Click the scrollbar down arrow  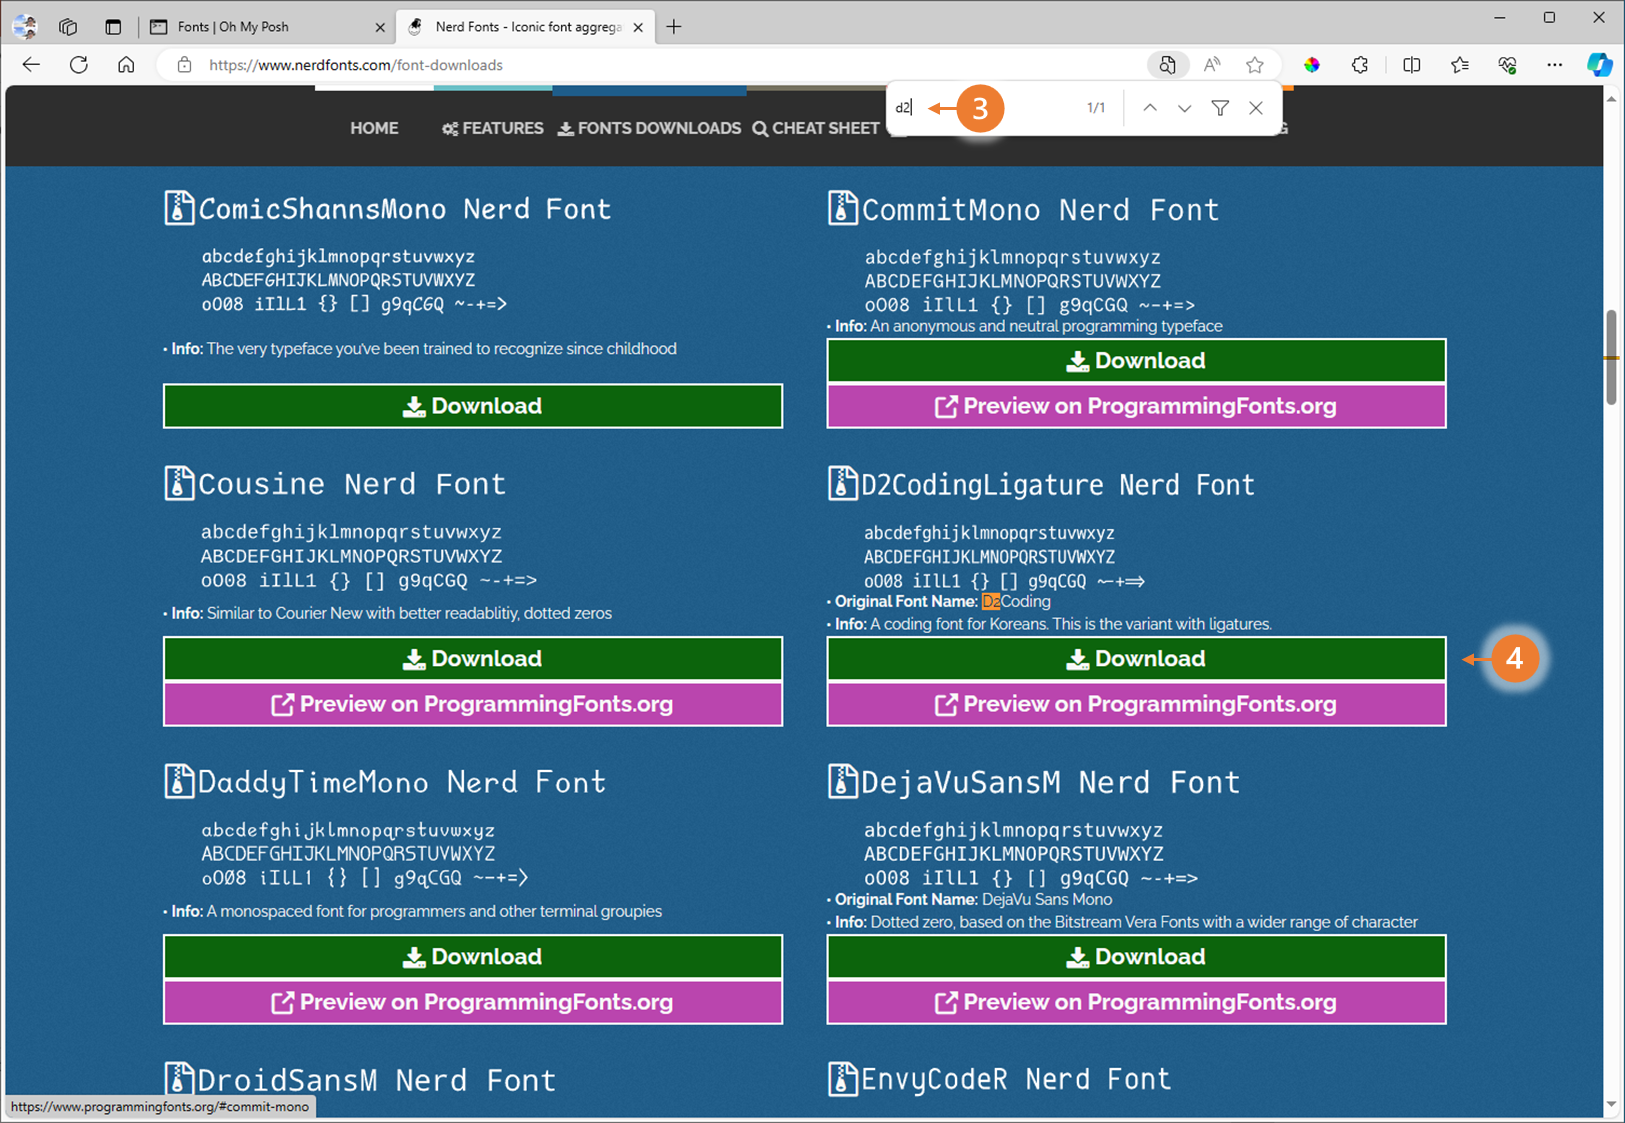(1611, 1104)
